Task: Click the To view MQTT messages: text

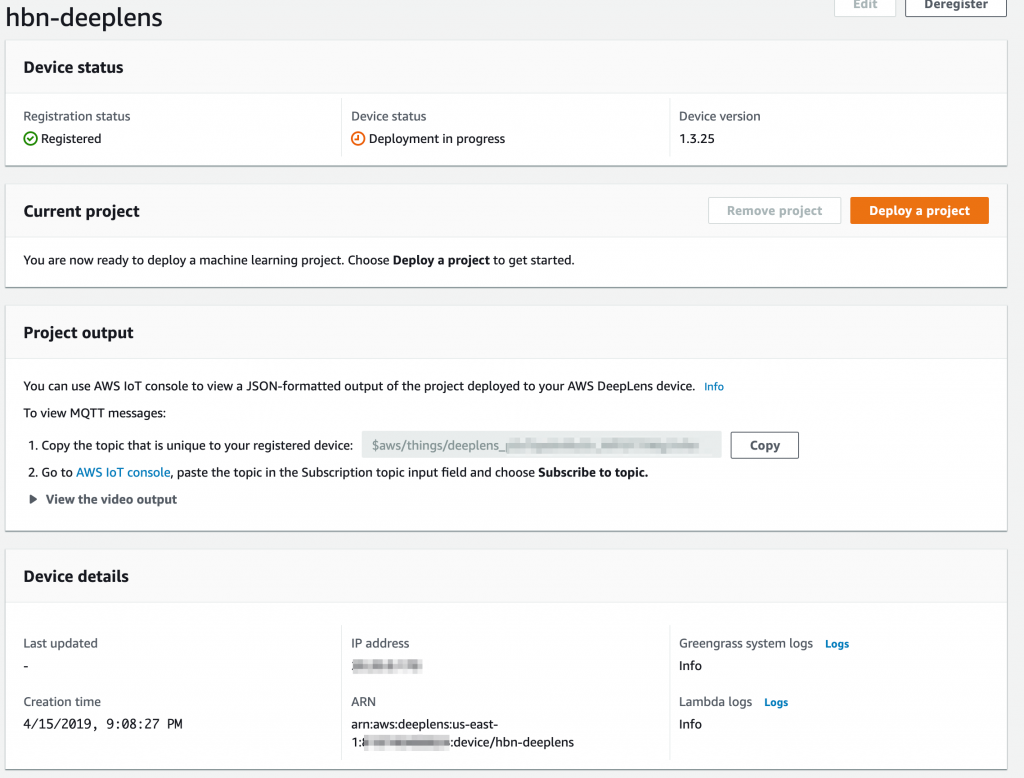Action: pos(95,413)
